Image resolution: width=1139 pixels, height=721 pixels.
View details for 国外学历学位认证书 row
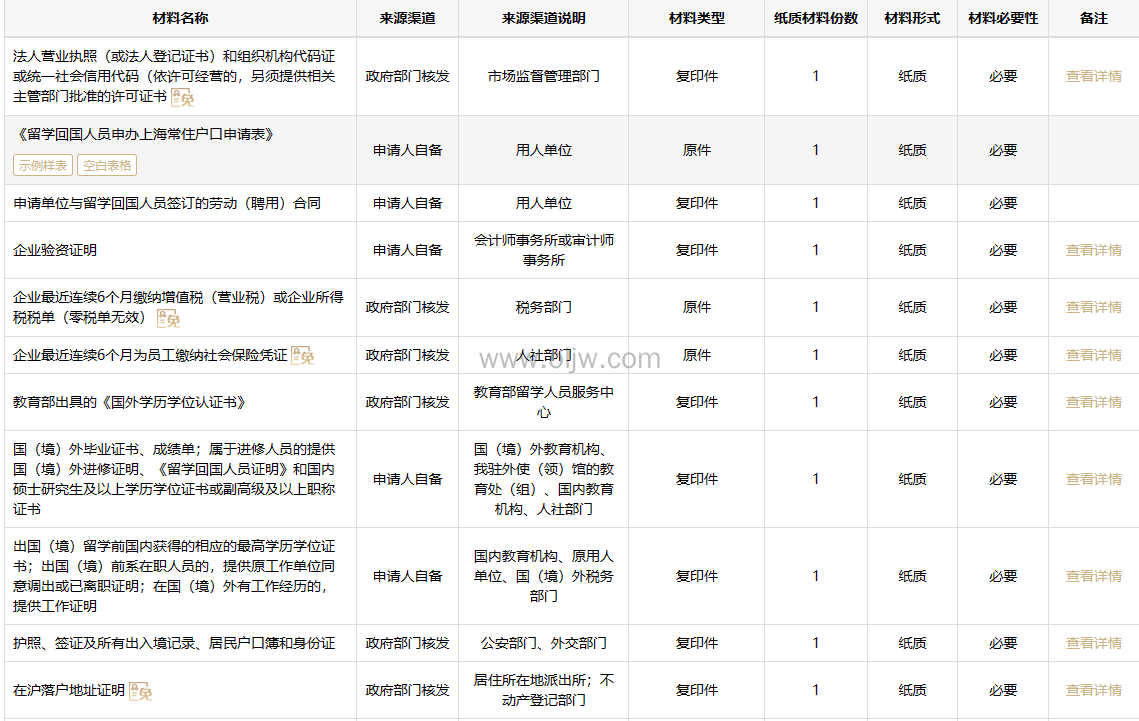pyautogui.click(x=1093, y=402)
